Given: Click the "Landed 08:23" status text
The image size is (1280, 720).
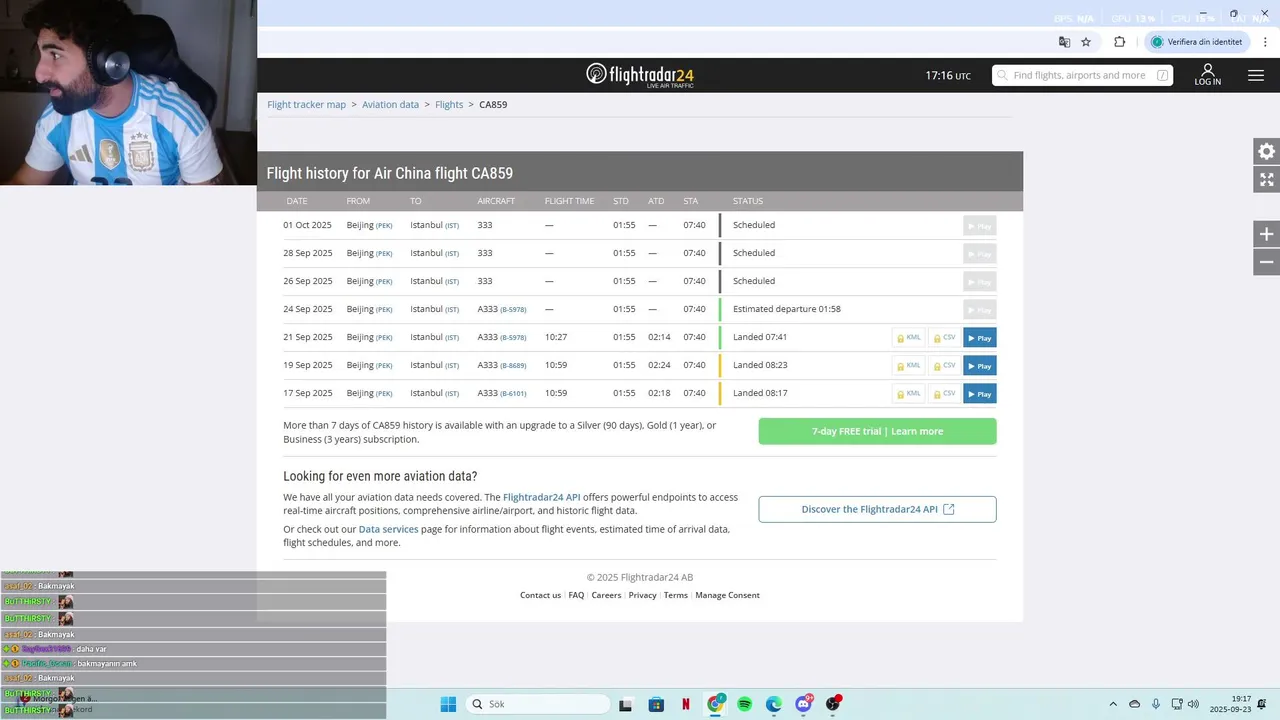Looking at the screenshot, I should (760, 365).
